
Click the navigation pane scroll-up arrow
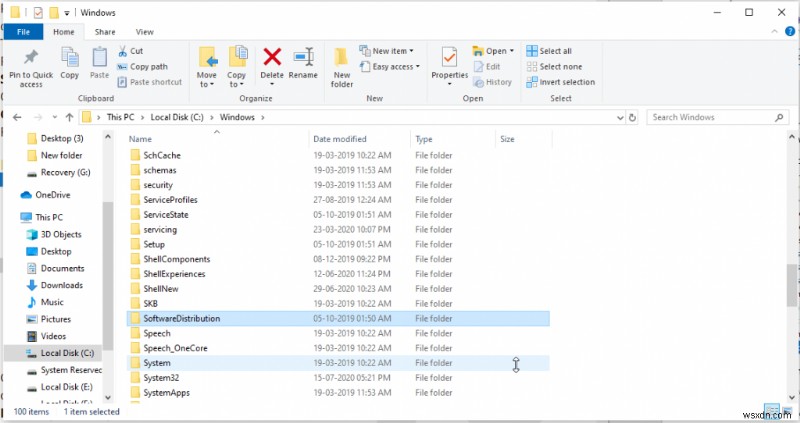coord(108,137)
